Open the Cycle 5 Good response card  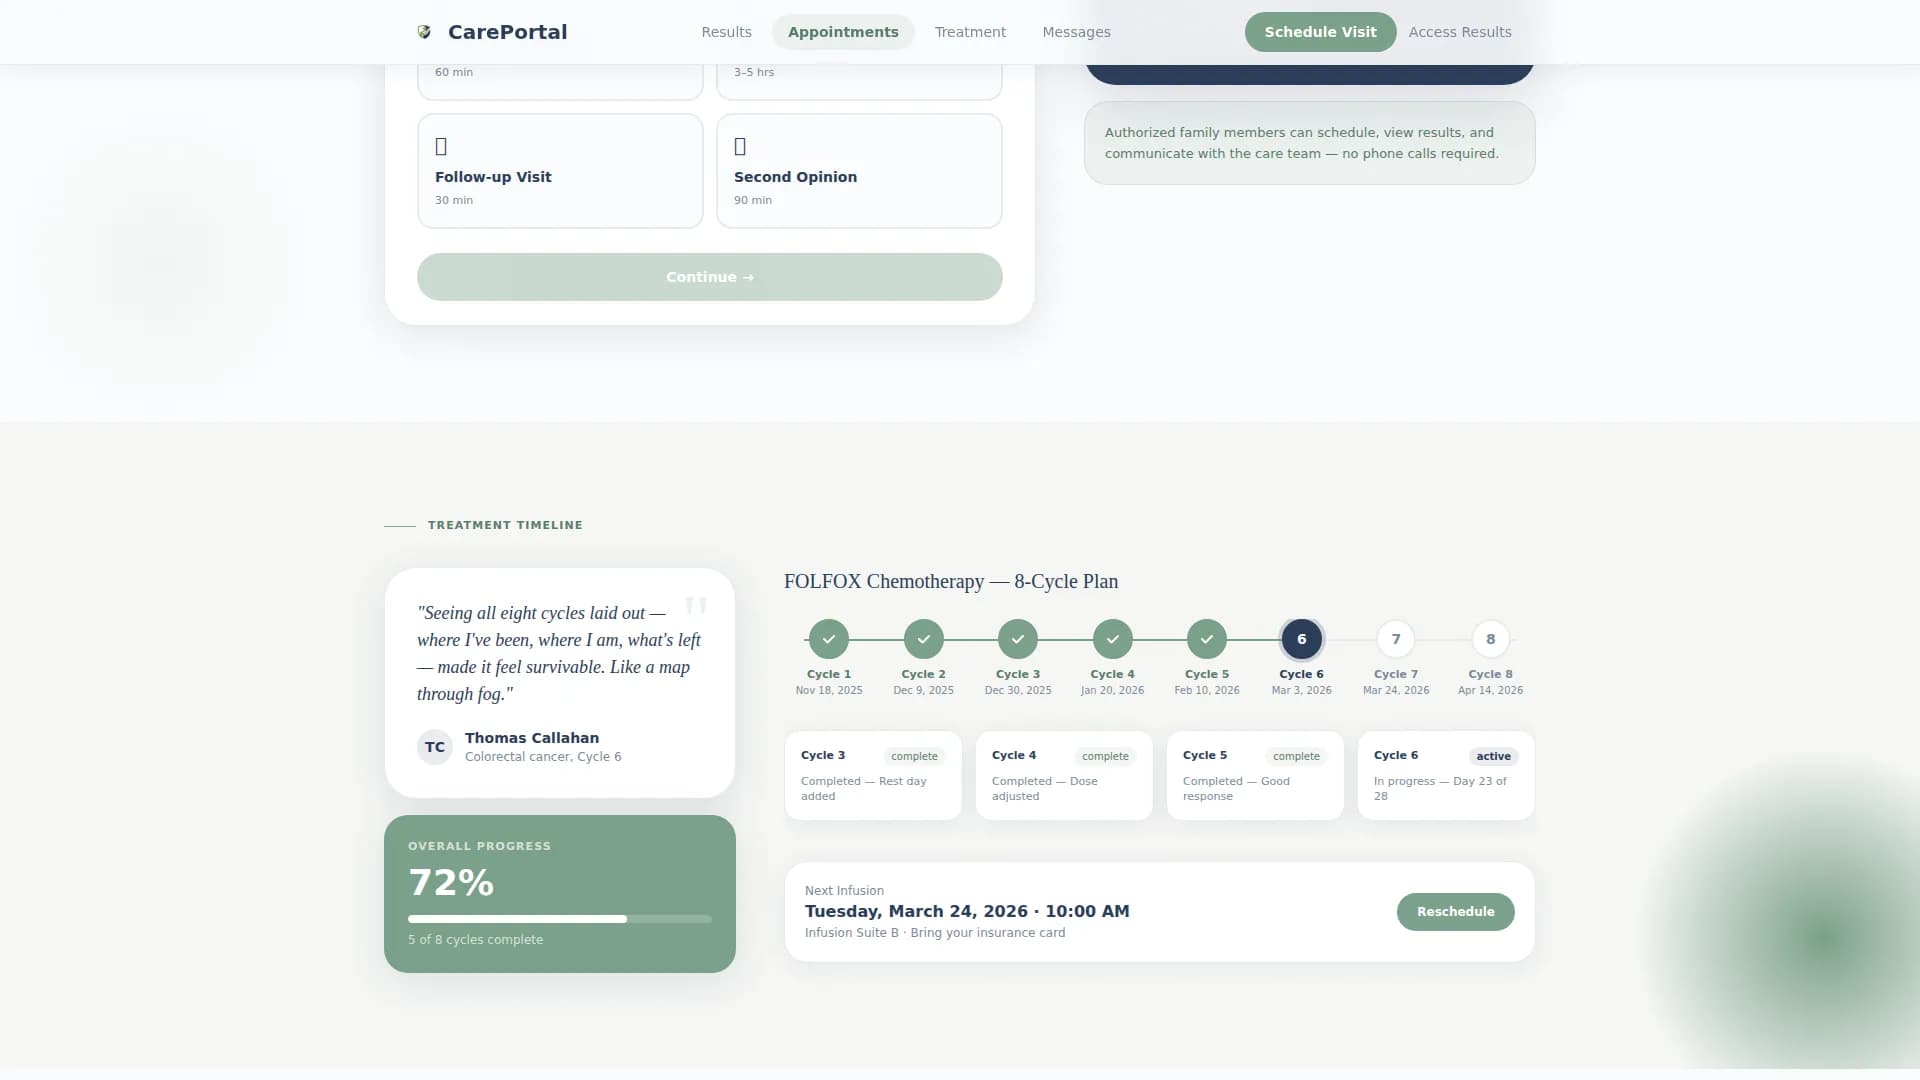coord(1255,776)
